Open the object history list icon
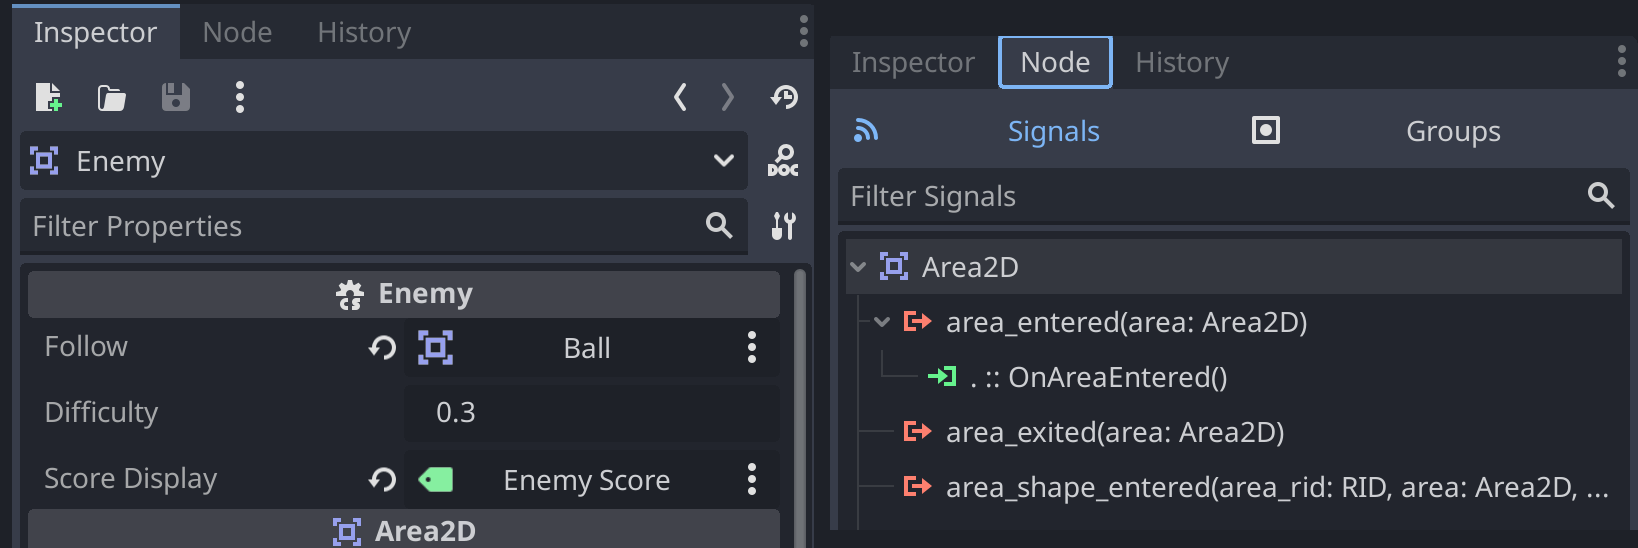 784,97
